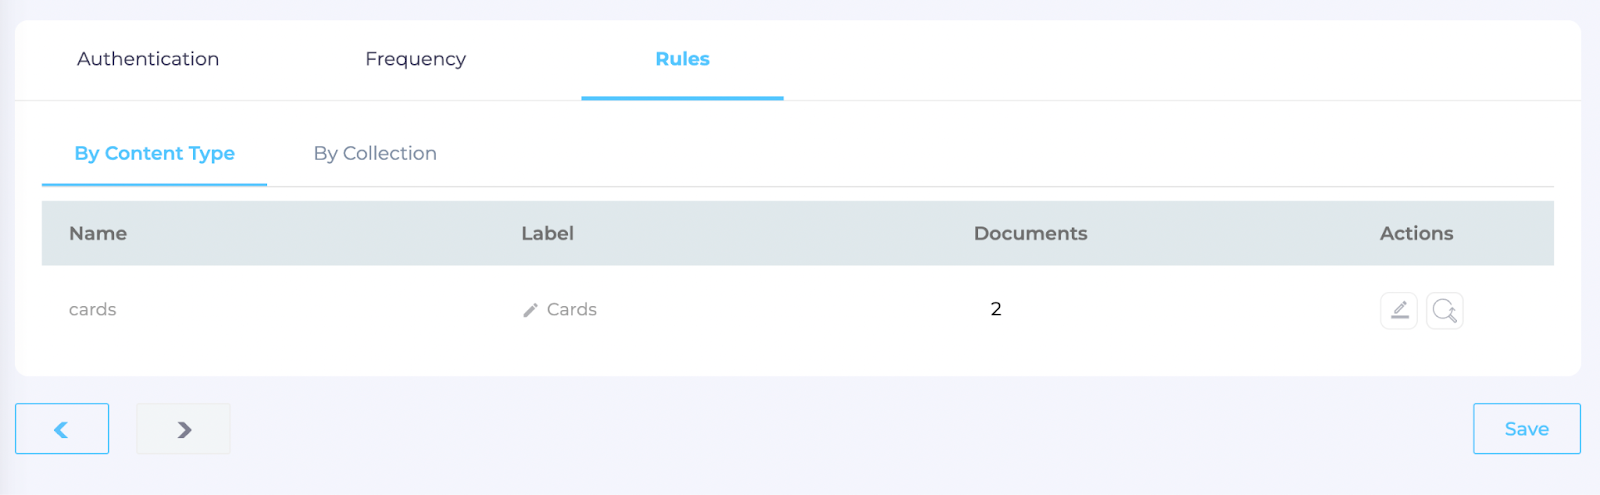Click the lowercase cards name cell
This screenshot has height=495, width=1600.
(x=92, y=310)
